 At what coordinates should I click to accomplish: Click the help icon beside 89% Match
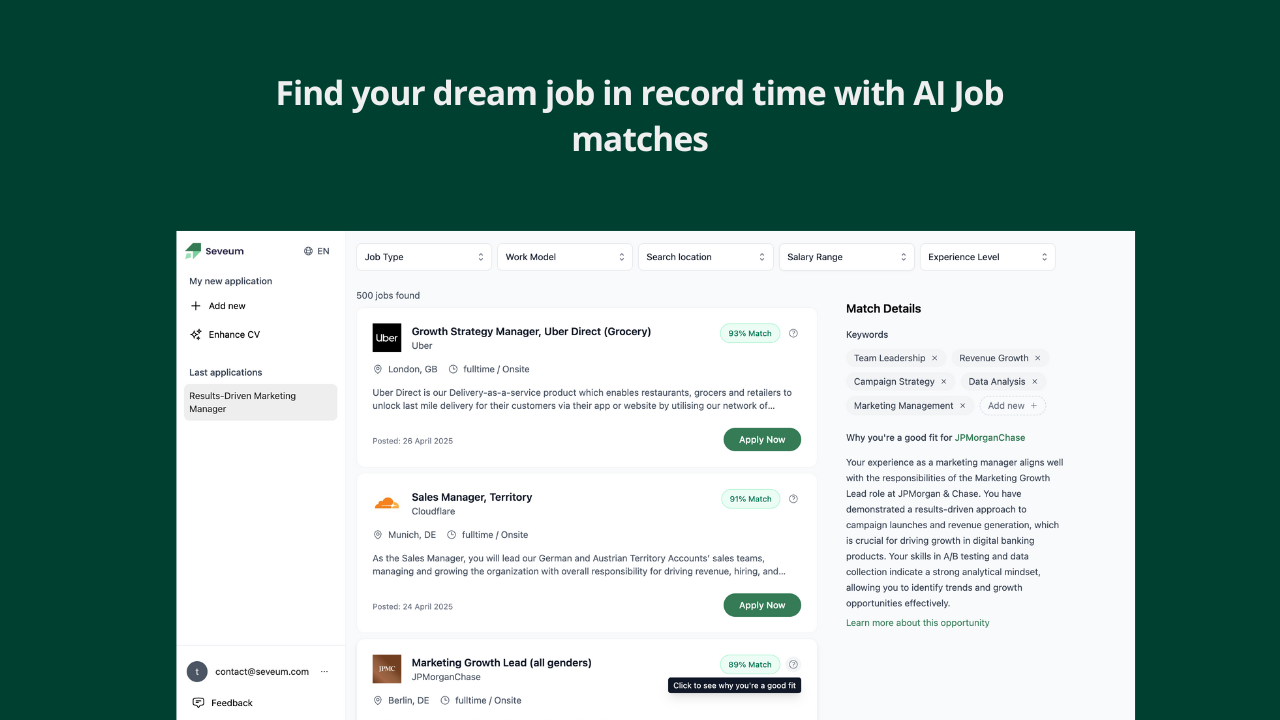pos(793,664)
